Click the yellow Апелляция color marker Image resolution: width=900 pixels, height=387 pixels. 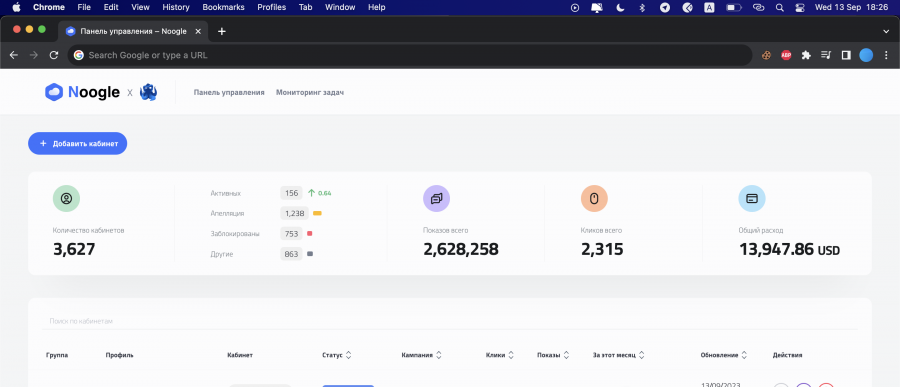click(x=317, y=213)
